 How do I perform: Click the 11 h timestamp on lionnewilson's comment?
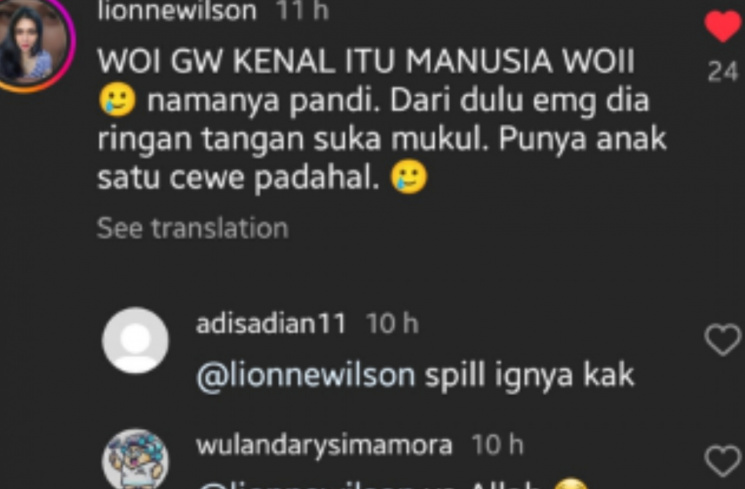(x=303, y=10)
